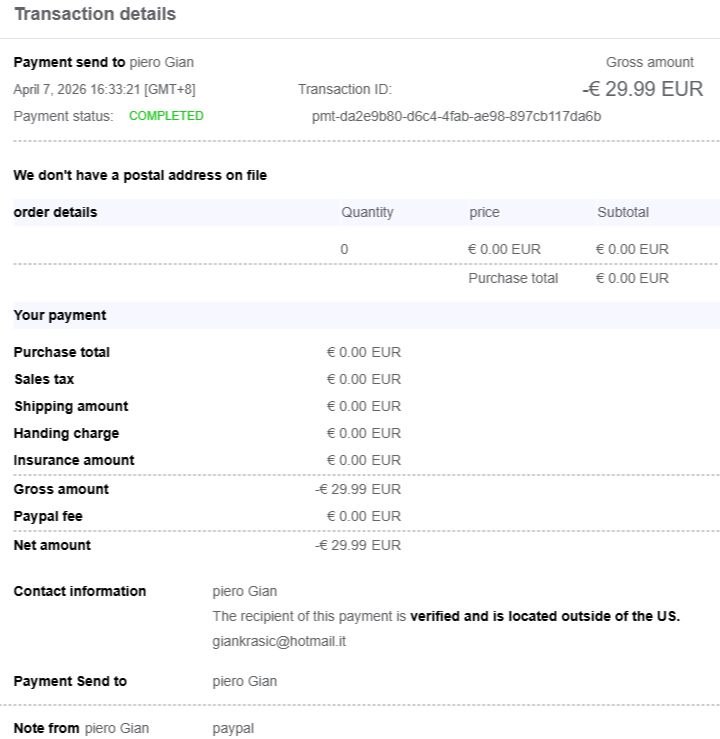Select the green COMPLETED payment status
Viewport: 720px width, 739px height.
coord(166,116)
